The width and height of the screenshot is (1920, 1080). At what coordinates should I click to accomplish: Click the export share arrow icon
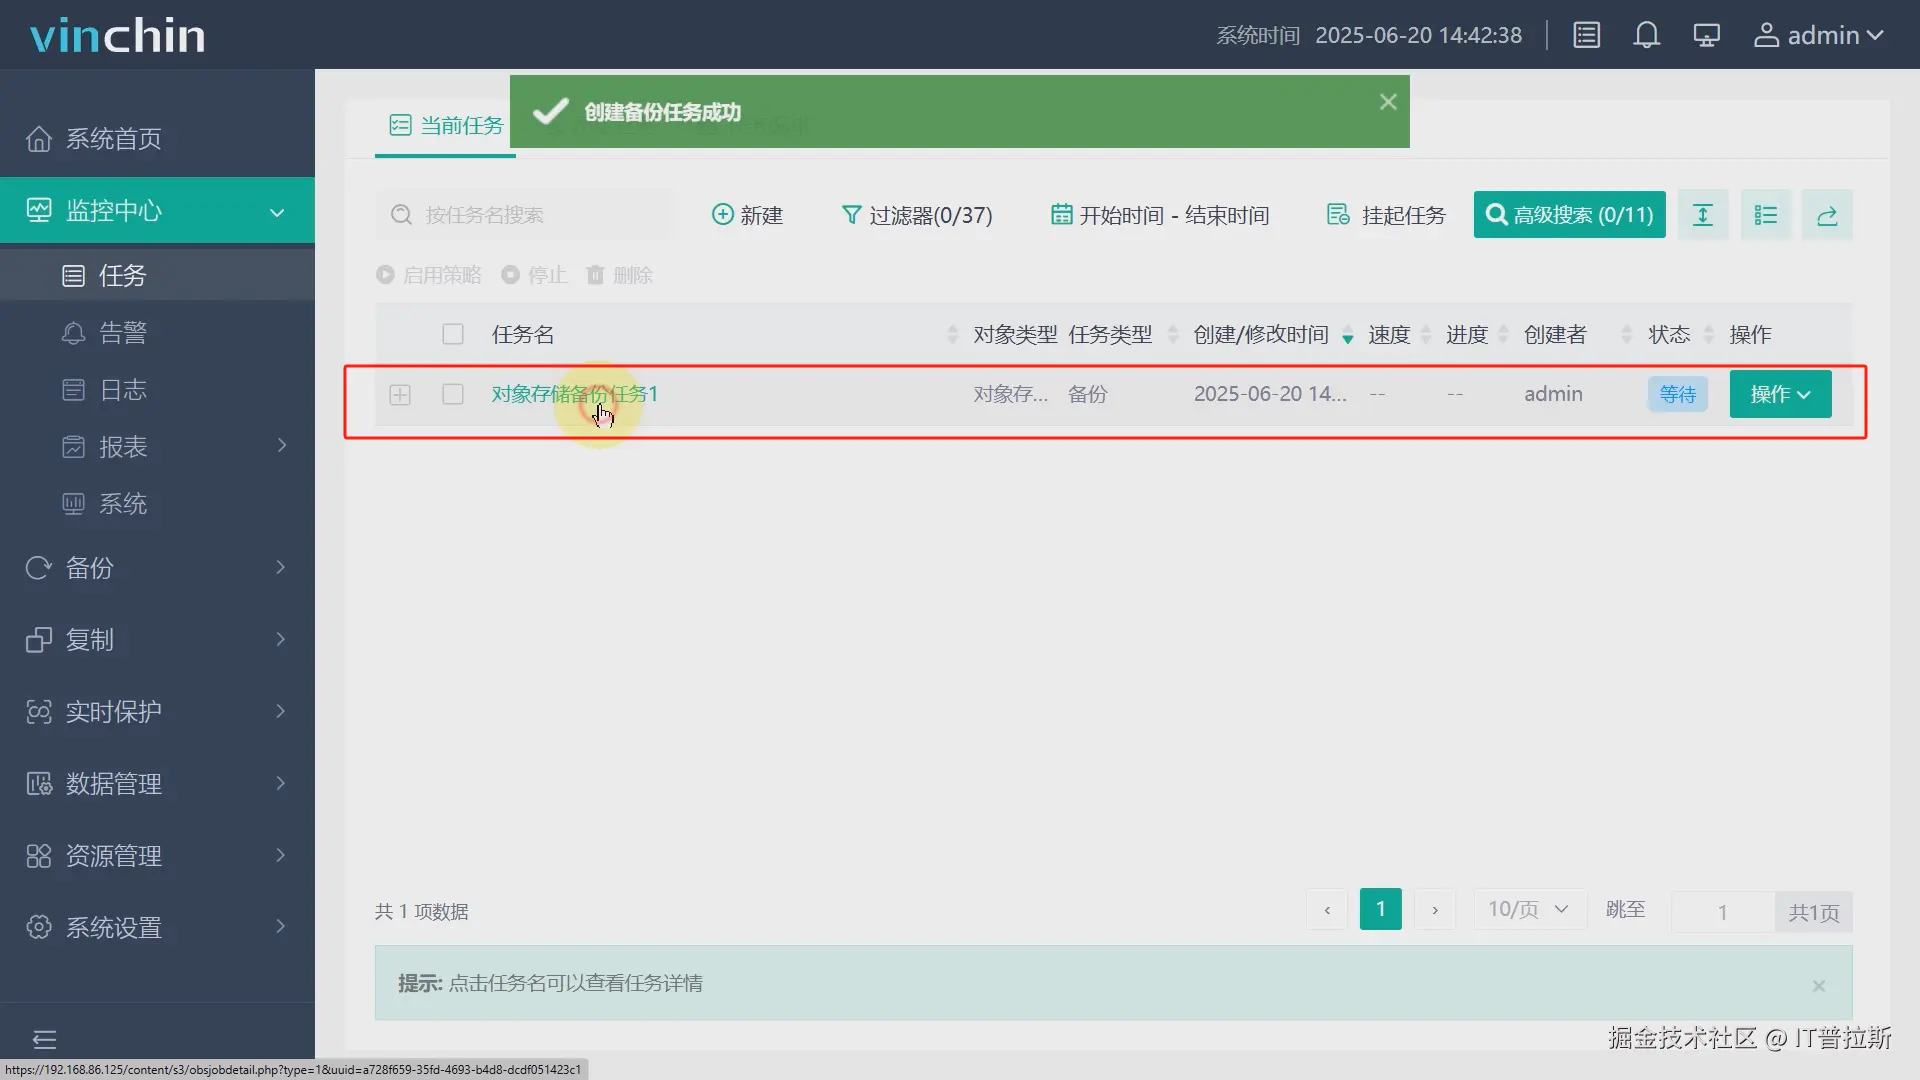tap(1827, 215)
